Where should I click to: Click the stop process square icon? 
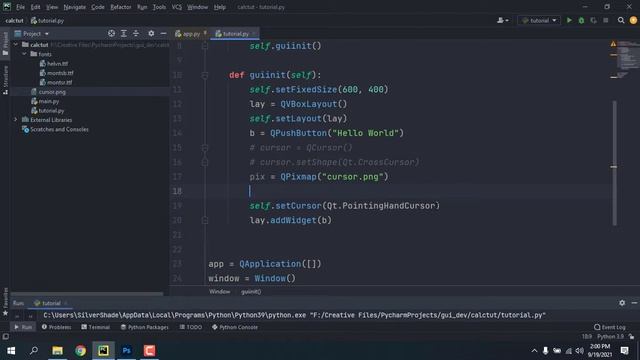coord(606,20)
